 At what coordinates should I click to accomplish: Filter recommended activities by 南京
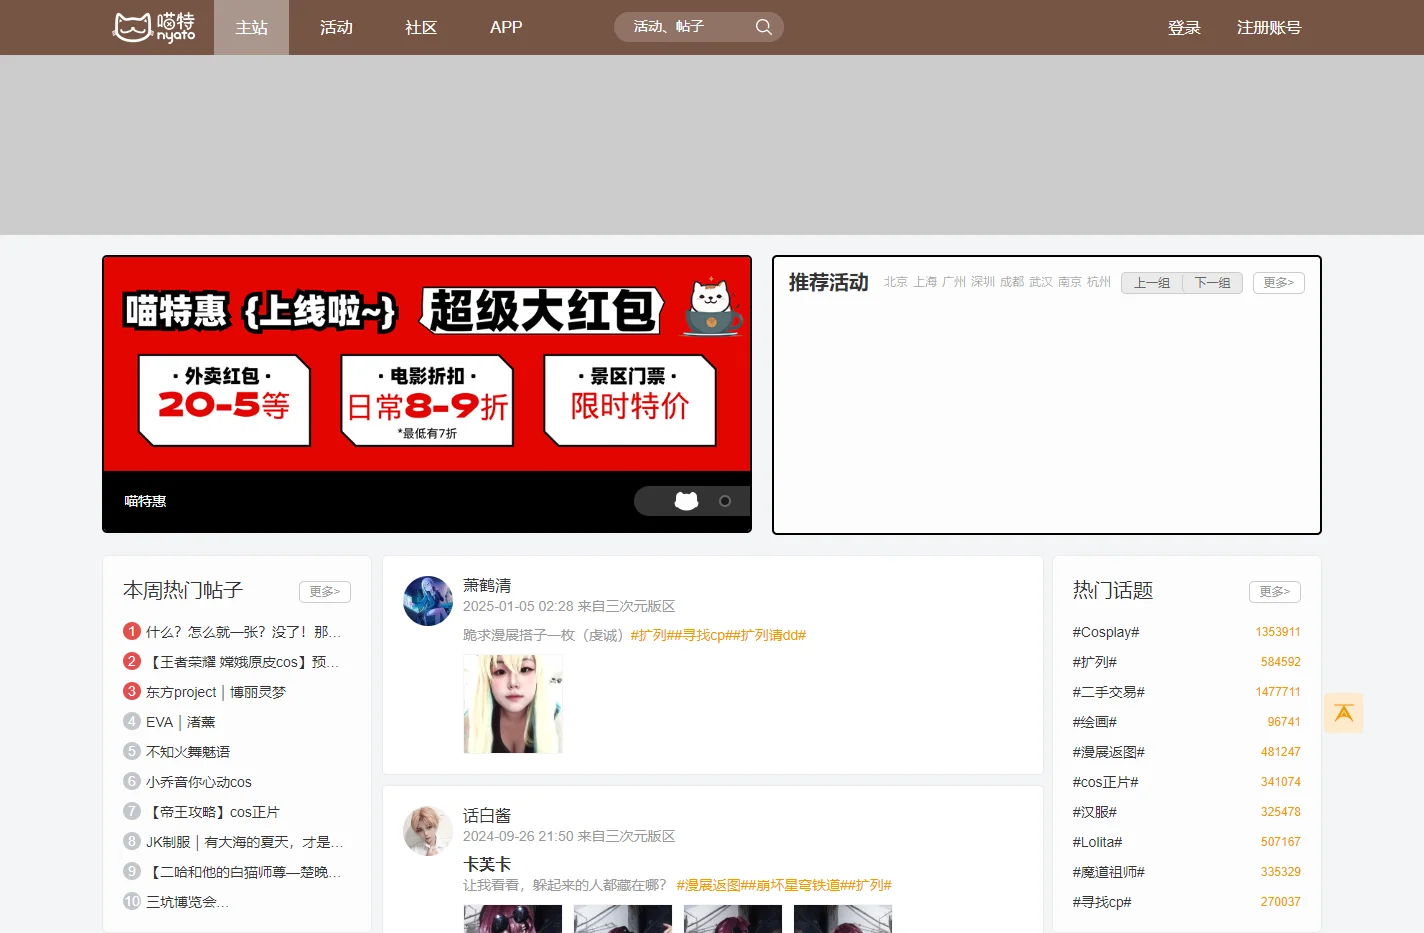click(1070, 282)
